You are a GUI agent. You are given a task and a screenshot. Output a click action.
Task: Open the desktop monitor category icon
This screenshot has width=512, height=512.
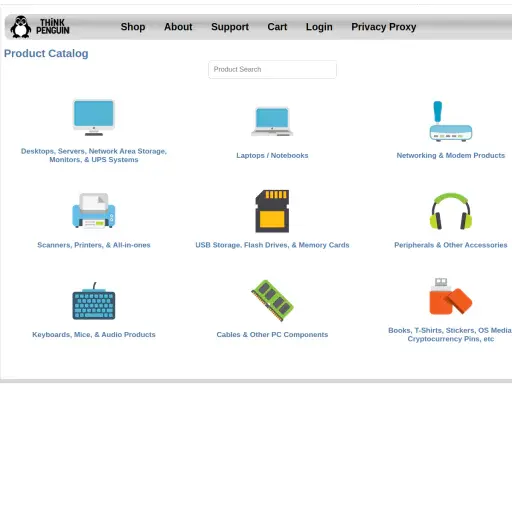pyautogui.click(x=94, y=118)
